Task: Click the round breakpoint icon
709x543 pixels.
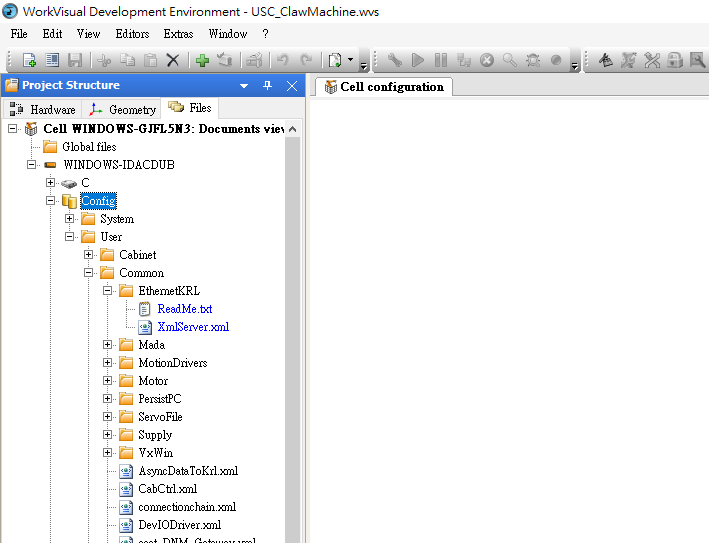Action: [x=556, y=60]
